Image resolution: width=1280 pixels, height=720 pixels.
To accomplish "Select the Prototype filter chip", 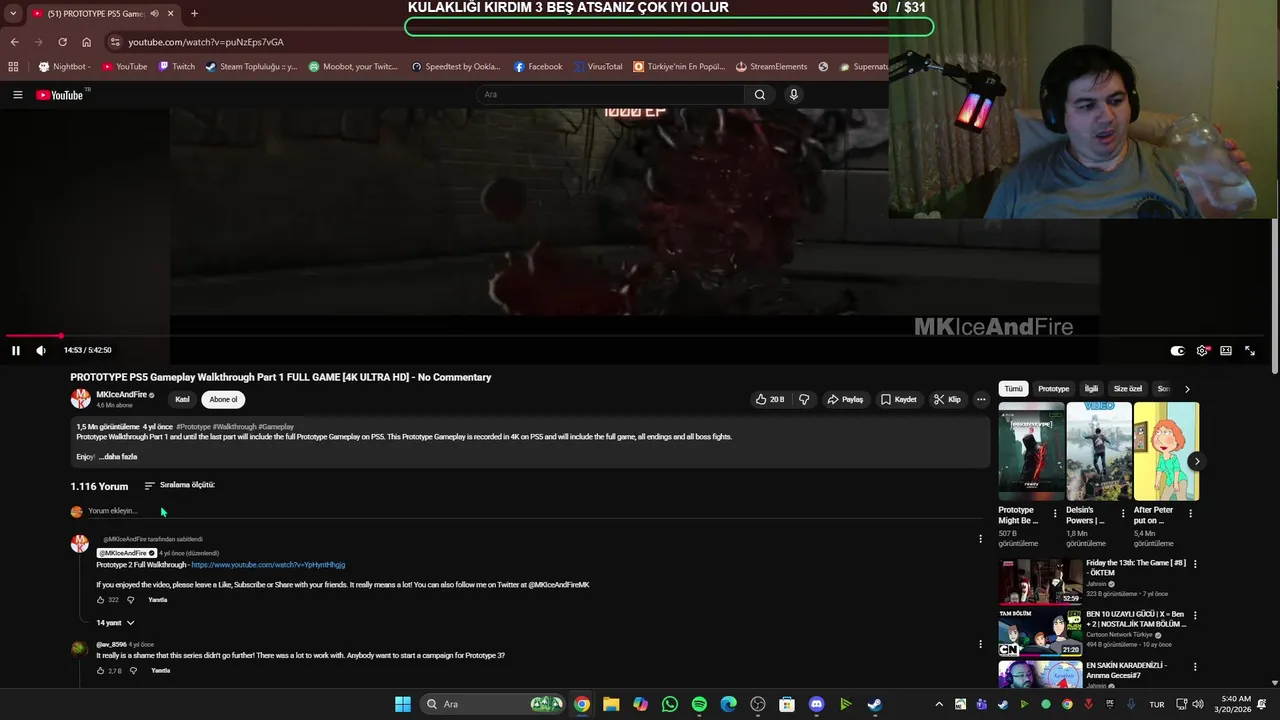I will tap(1053, 389).
